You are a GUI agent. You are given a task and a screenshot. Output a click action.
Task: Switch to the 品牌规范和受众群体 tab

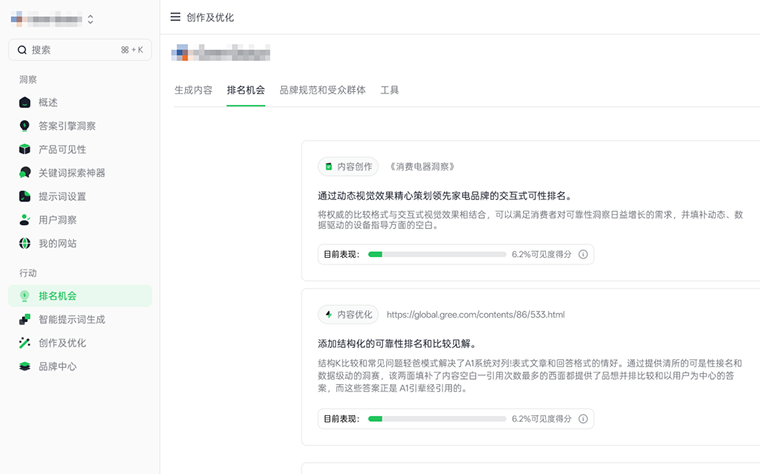click(322, 90)
